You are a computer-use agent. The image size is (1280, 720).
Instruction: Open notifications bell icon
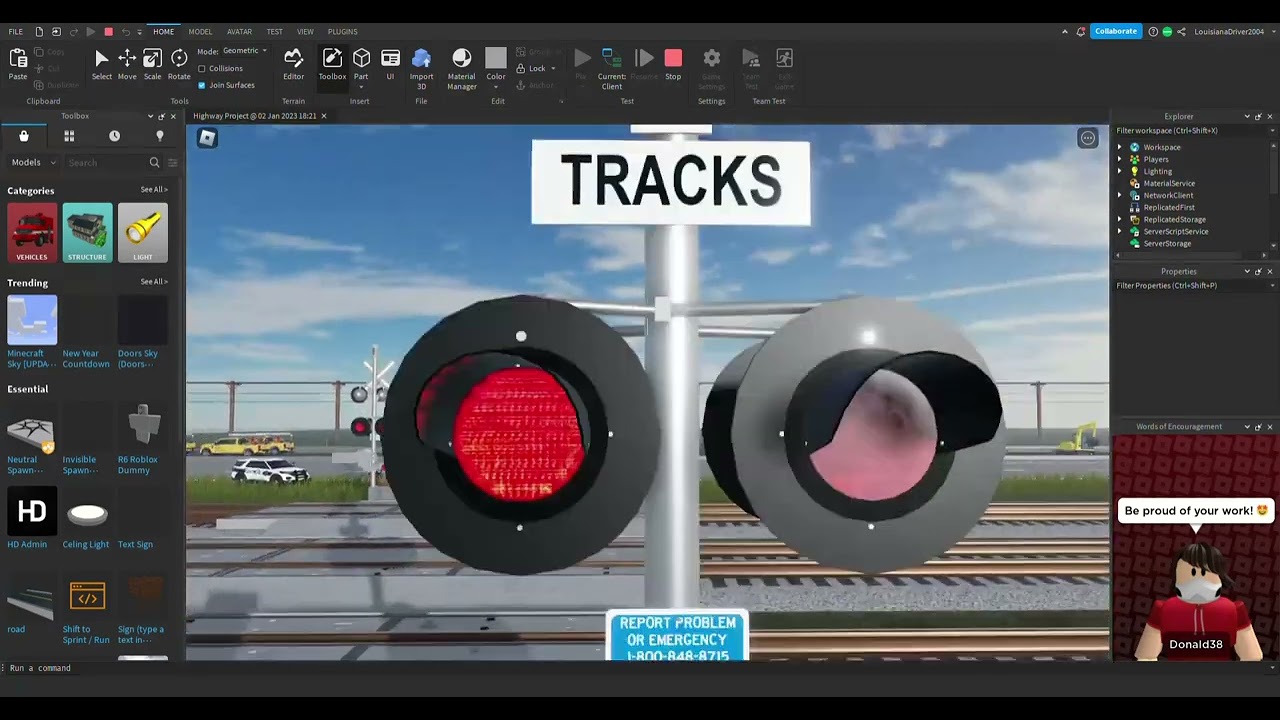[1081, 31]
